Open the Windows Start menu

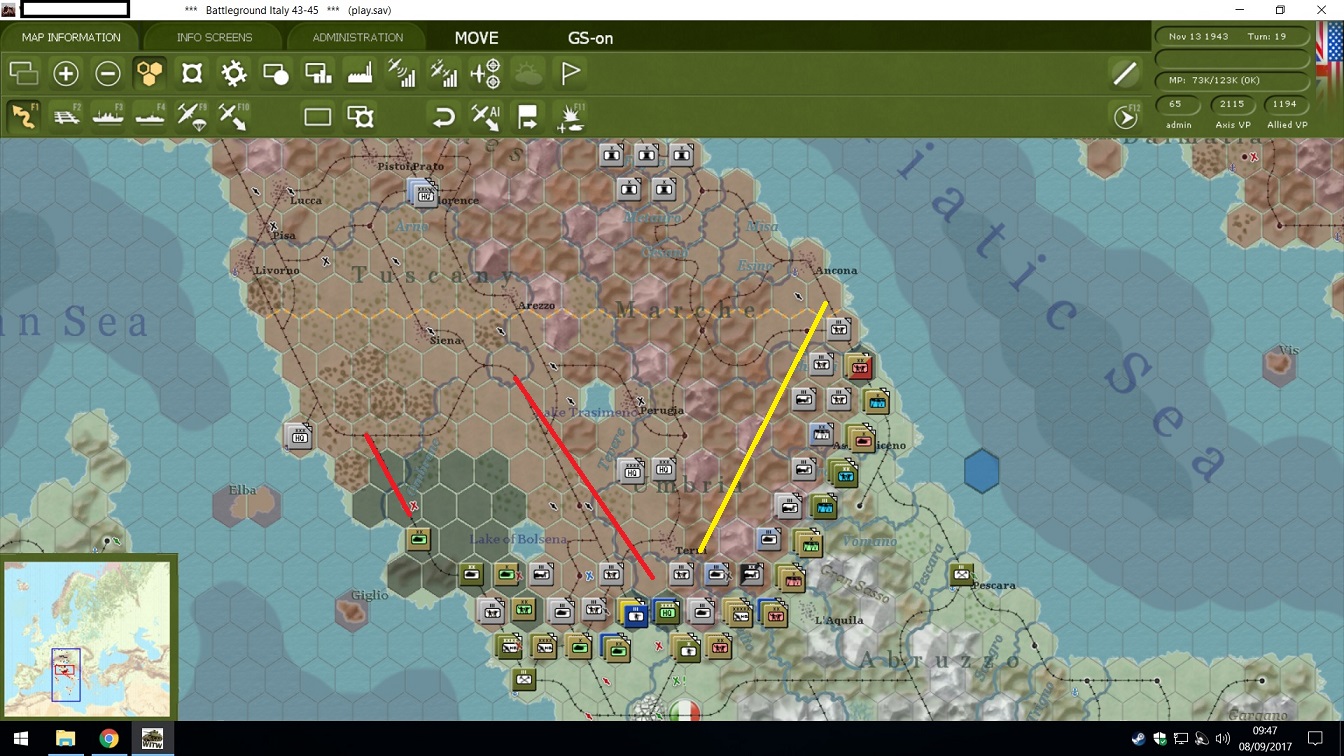coord(21,739)
